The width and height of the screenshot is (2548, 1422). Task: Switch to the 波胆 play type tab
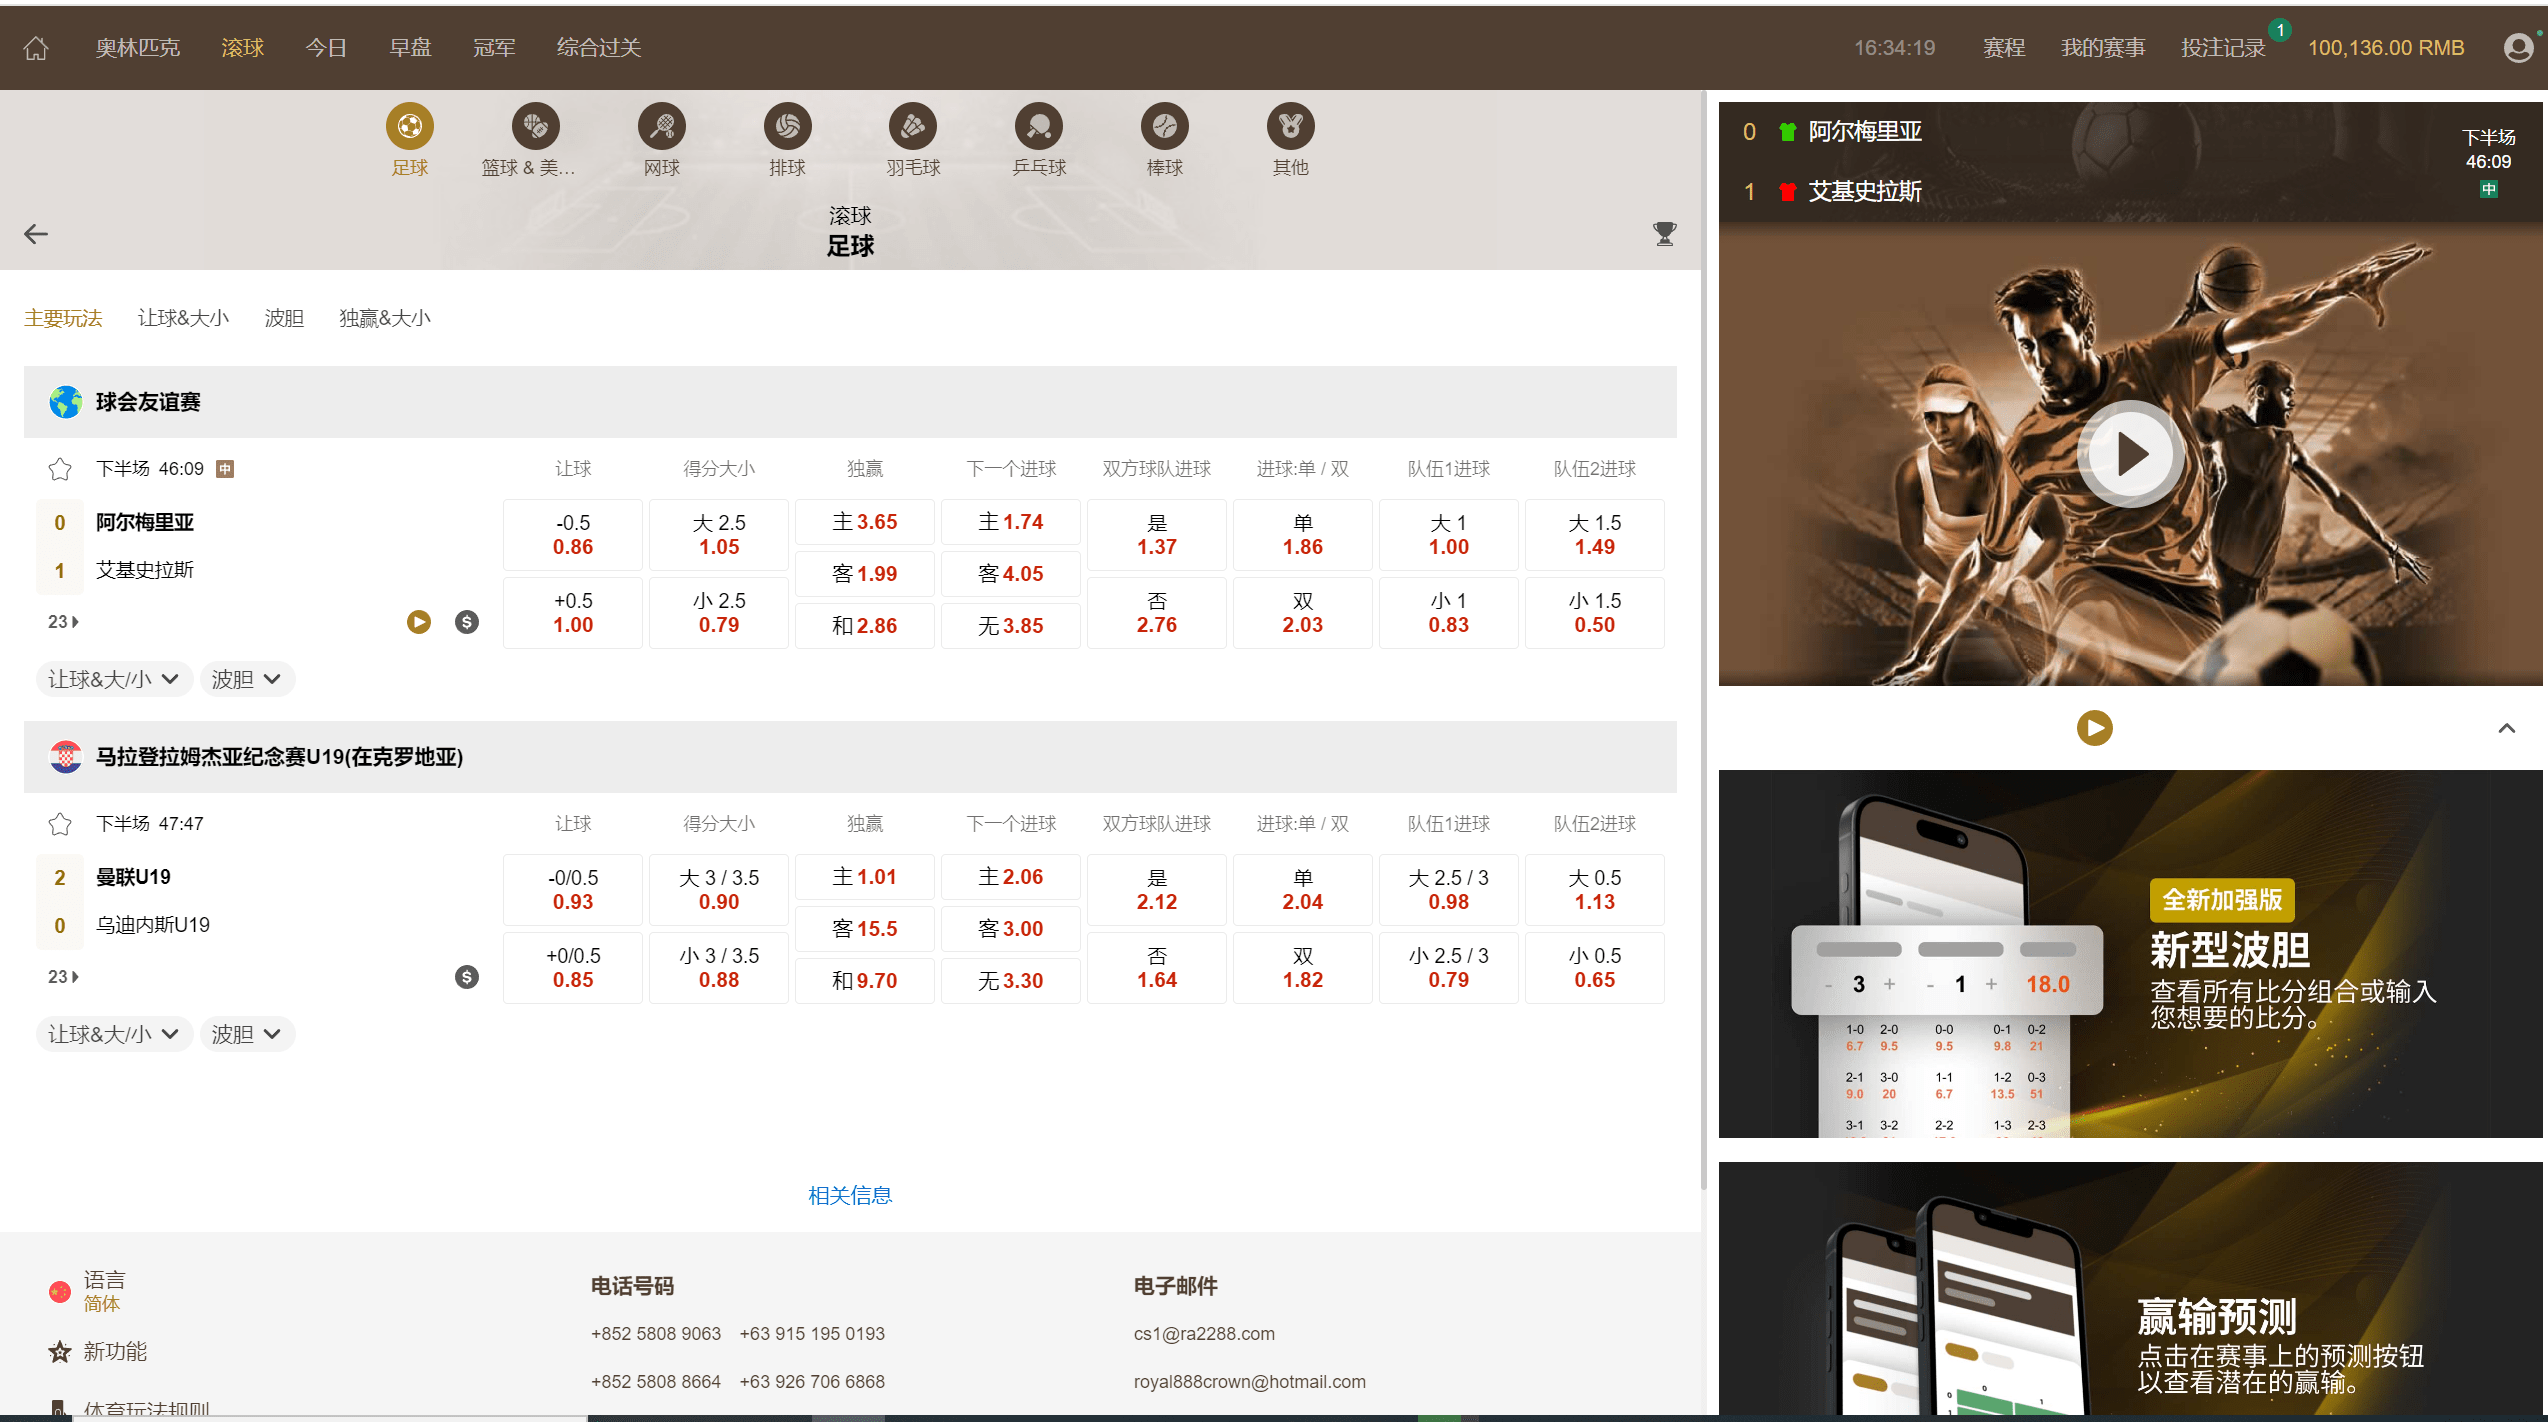tap(284, 318)
